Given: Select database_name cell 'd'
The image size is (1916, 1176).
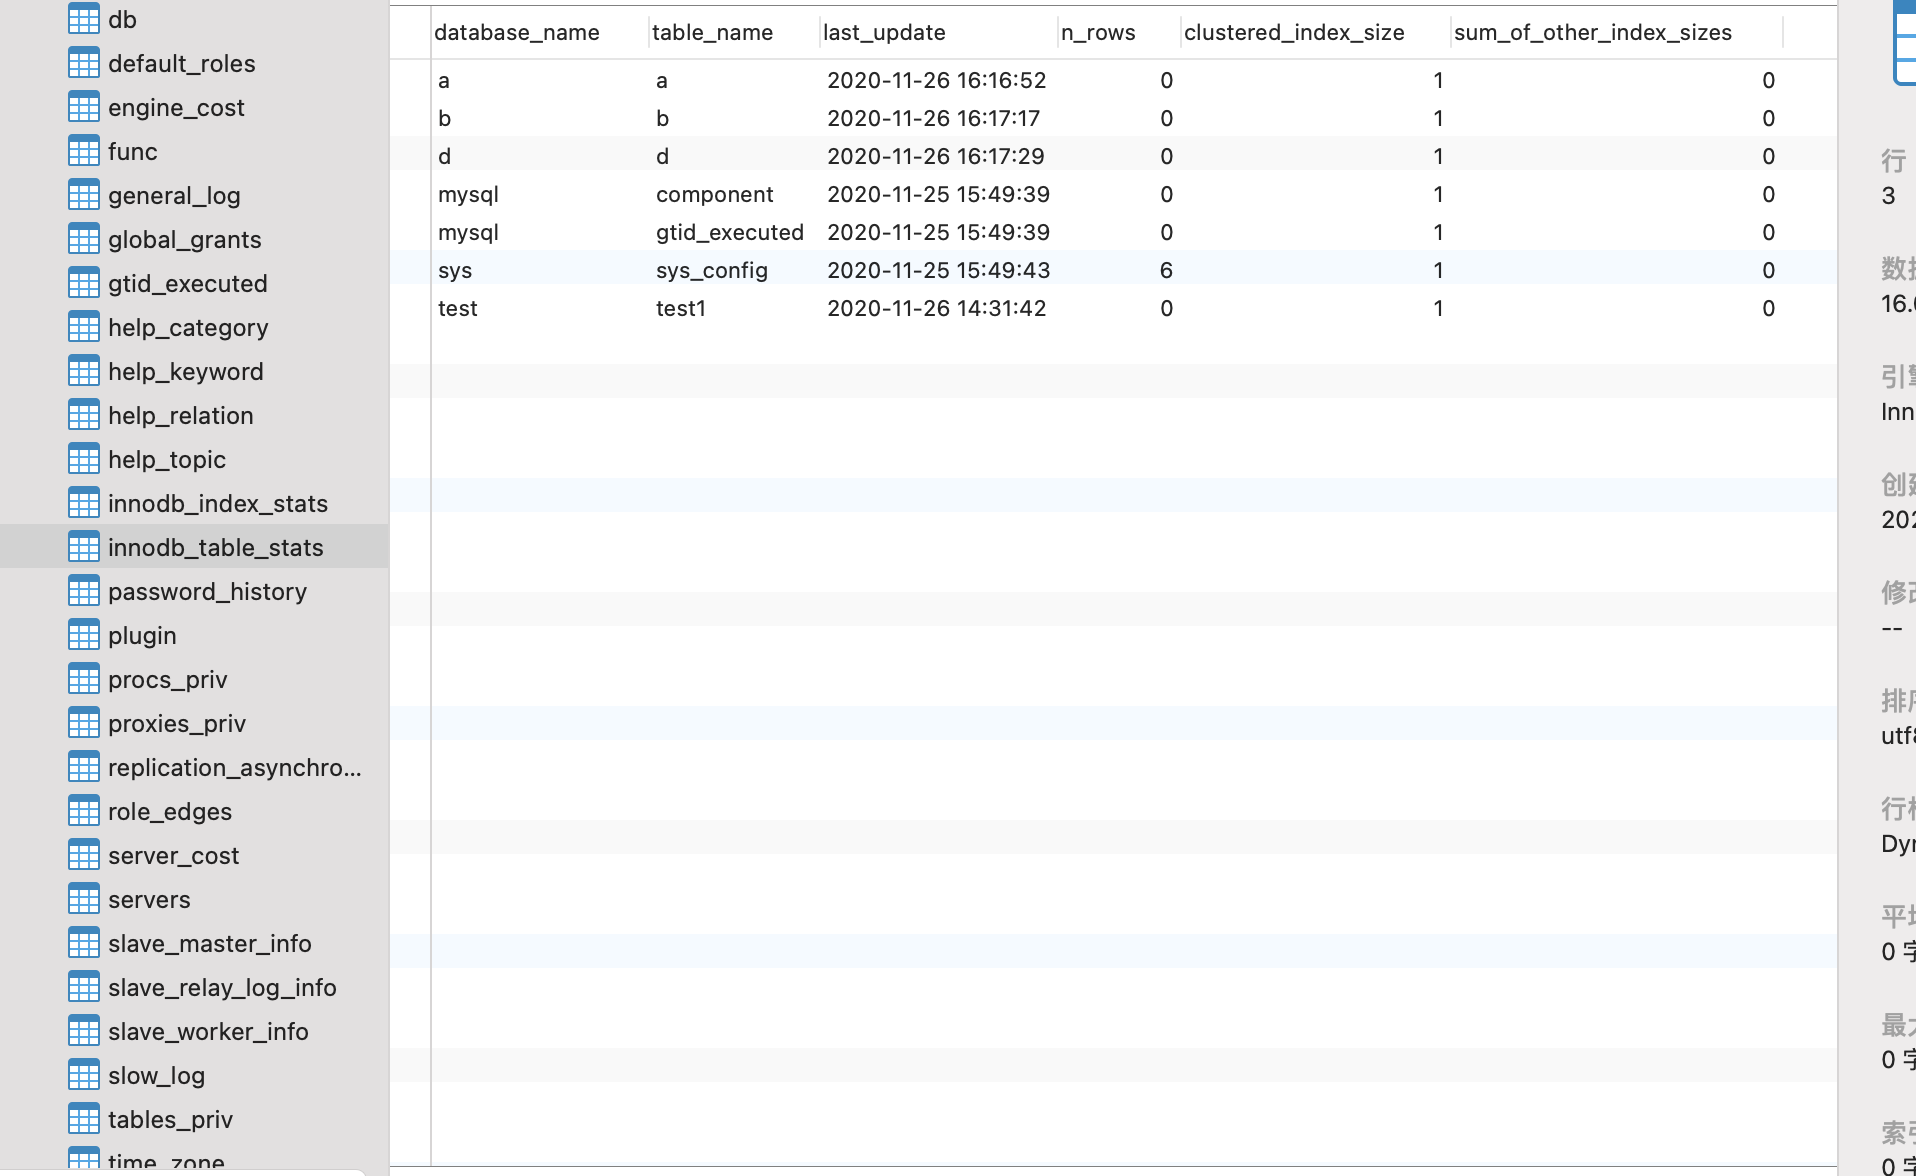Looking at the screenshot, I should point(445,156).
